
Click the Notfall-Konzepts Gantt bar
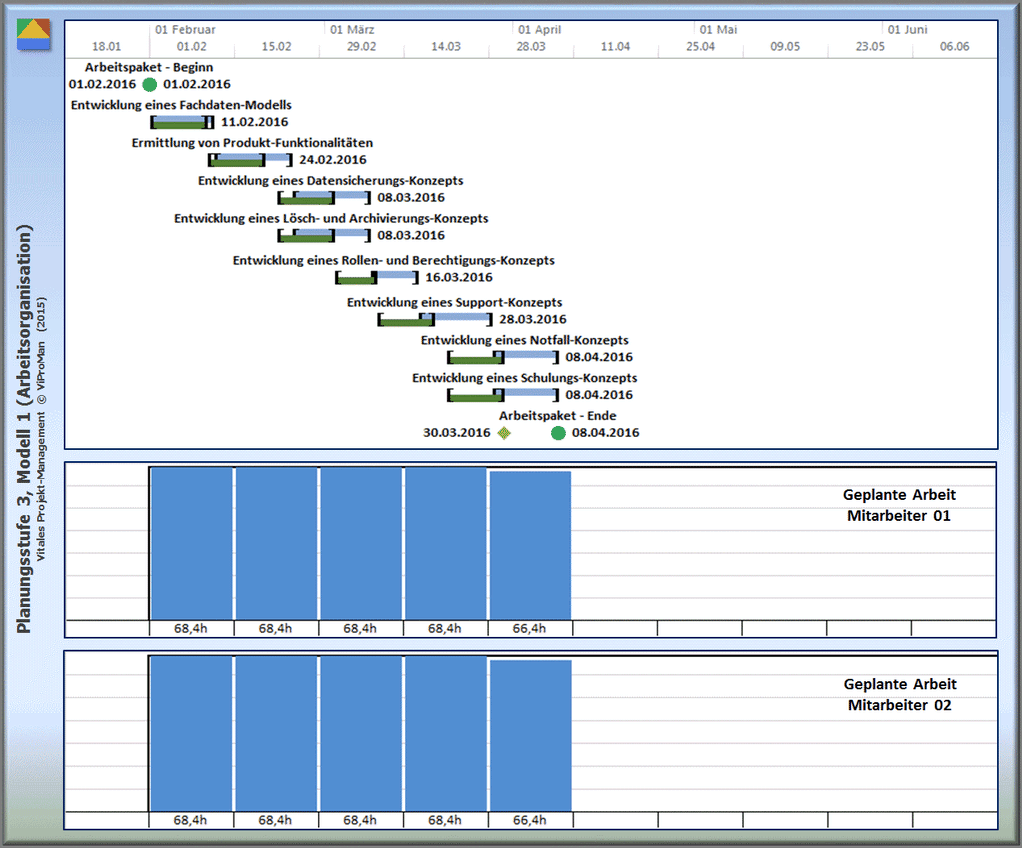pyautogui.click(x=503, y=357)
